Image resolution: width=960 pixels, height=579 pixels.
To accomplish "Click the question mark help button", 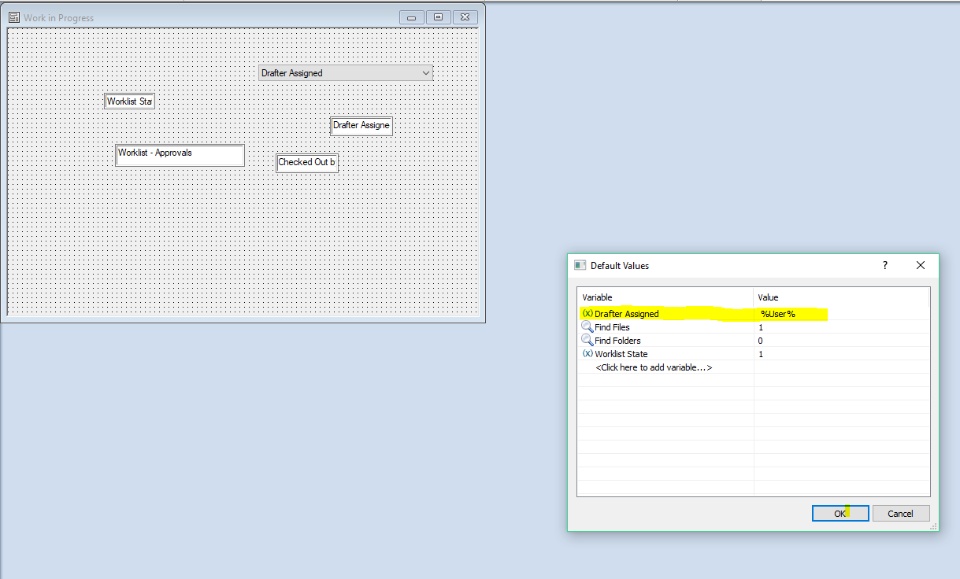I will pyautogui.click(x=885, y=265).
